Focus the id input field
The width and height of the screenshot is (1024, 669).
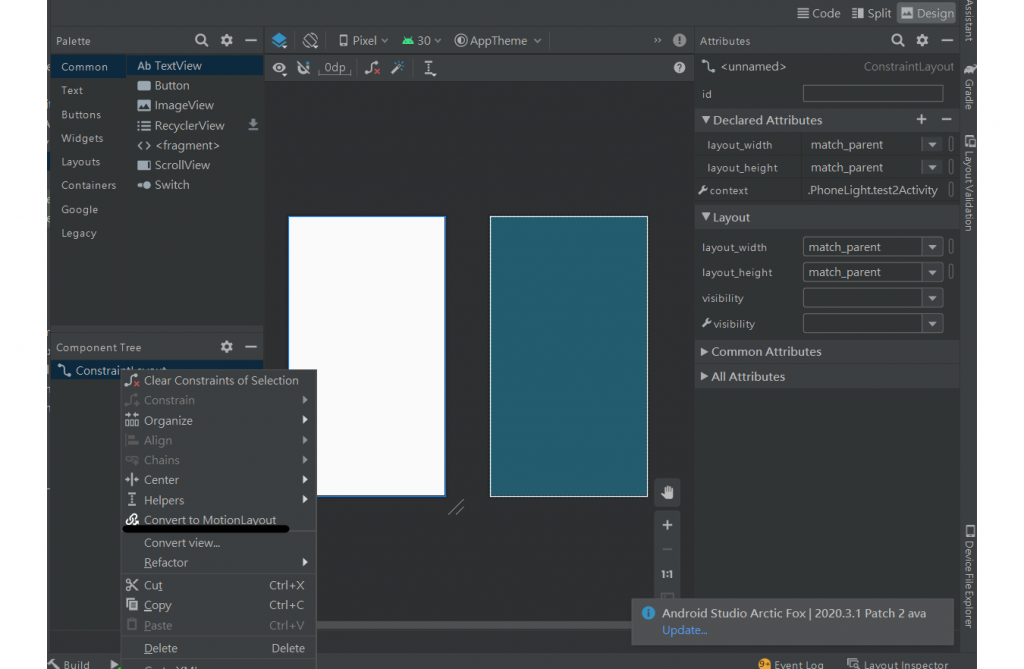point(872,93)
